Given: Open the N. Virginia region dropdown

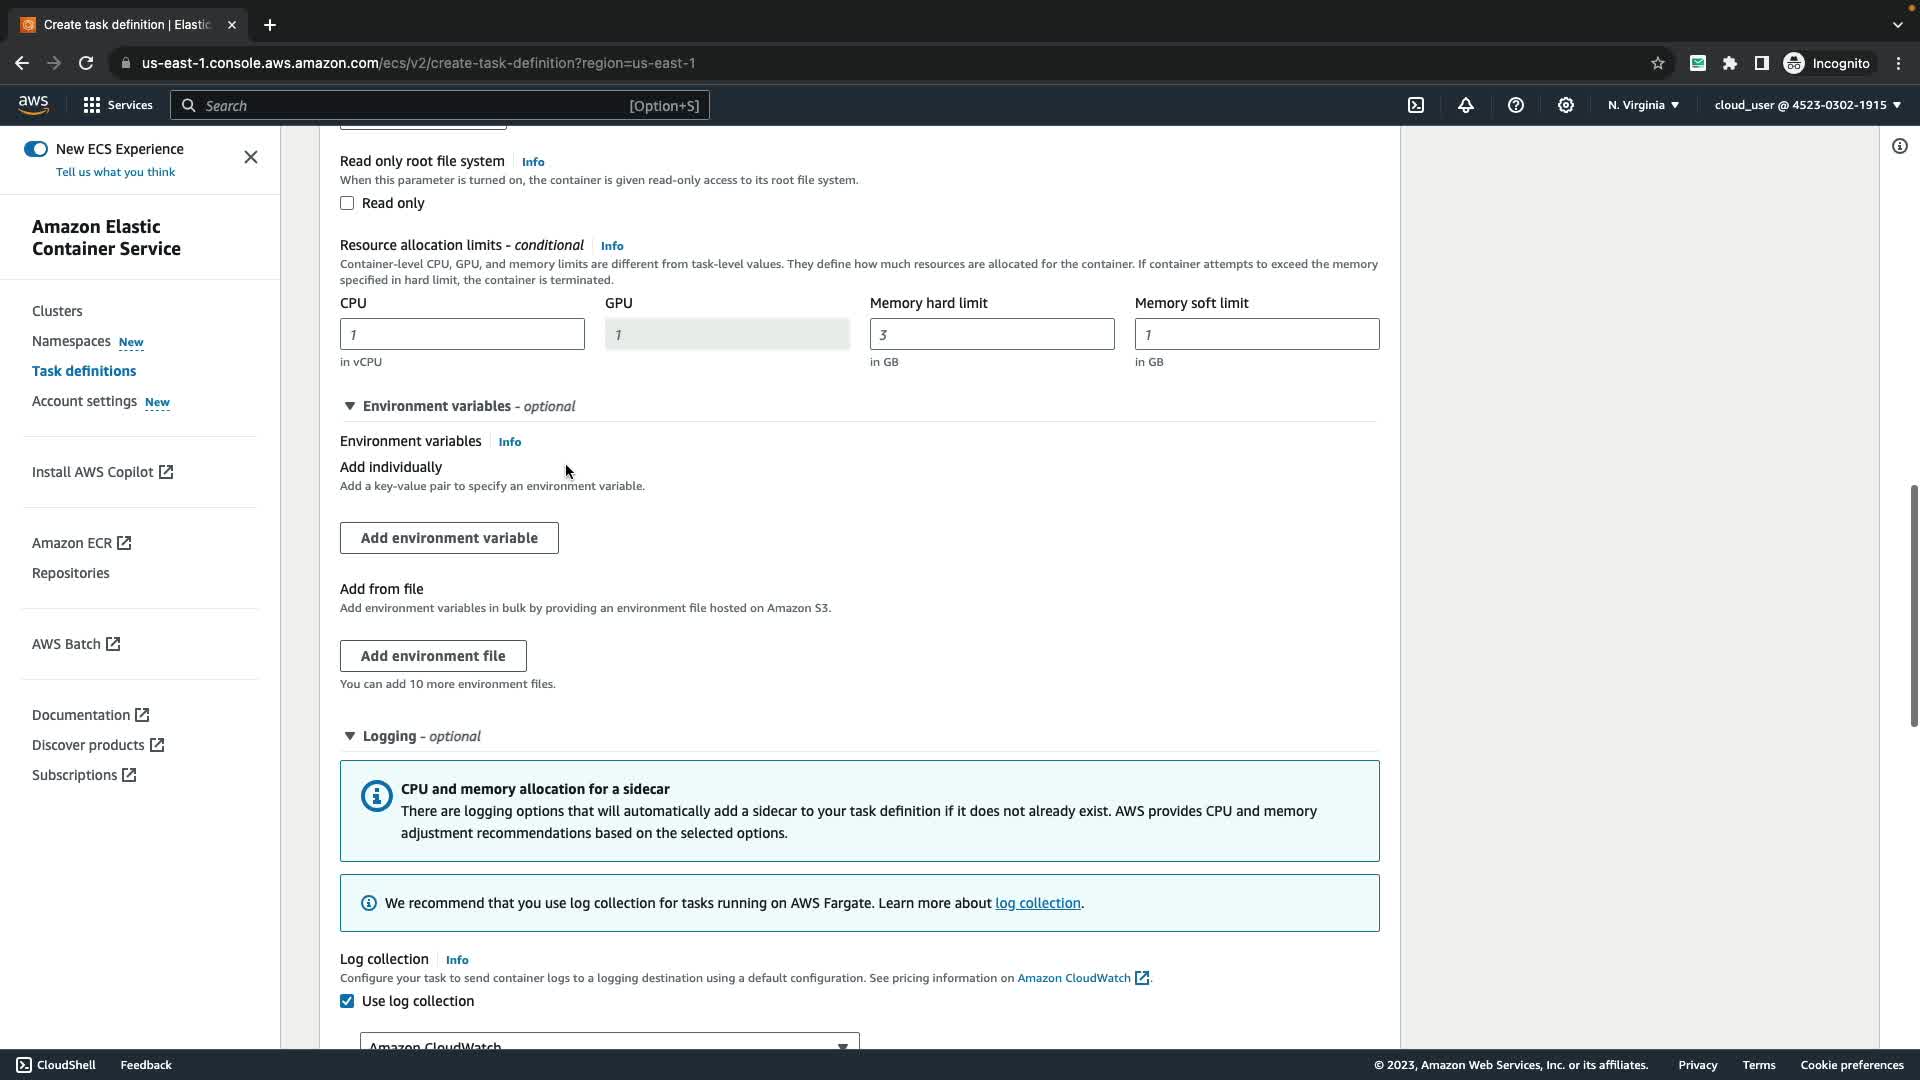Looking at the screenshot, I should [1643, 105].
